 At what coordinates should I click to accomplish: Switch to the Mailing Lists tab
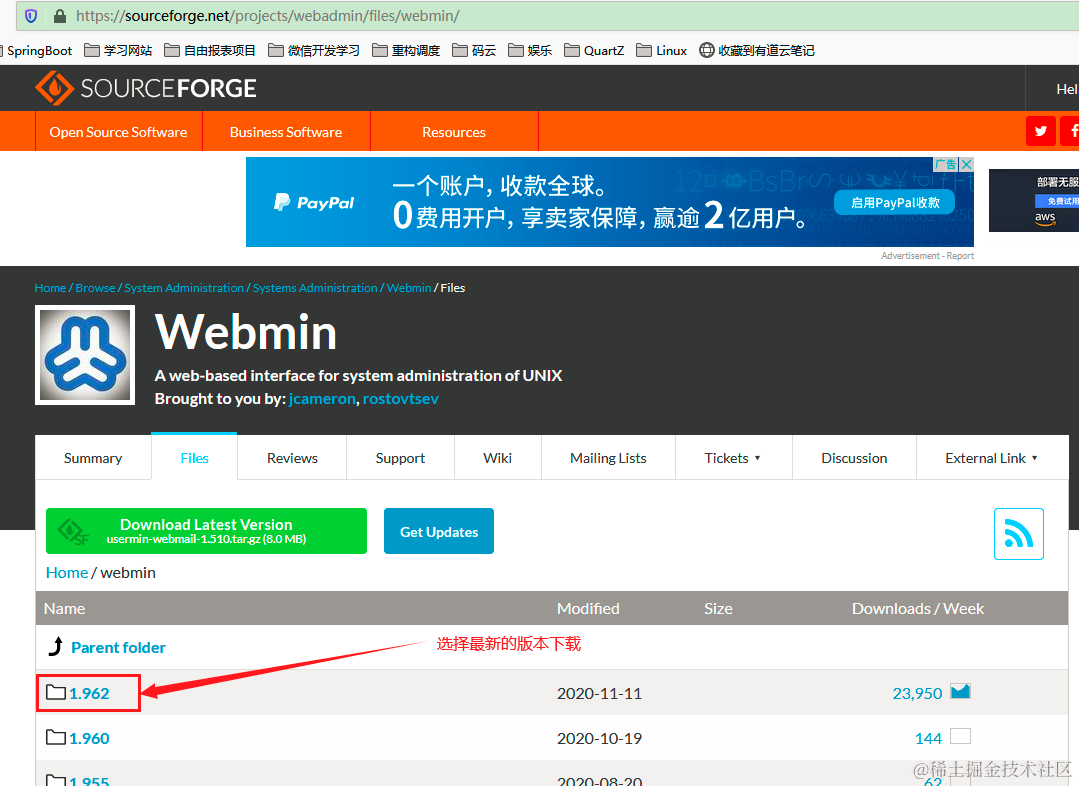coord(608,458)
